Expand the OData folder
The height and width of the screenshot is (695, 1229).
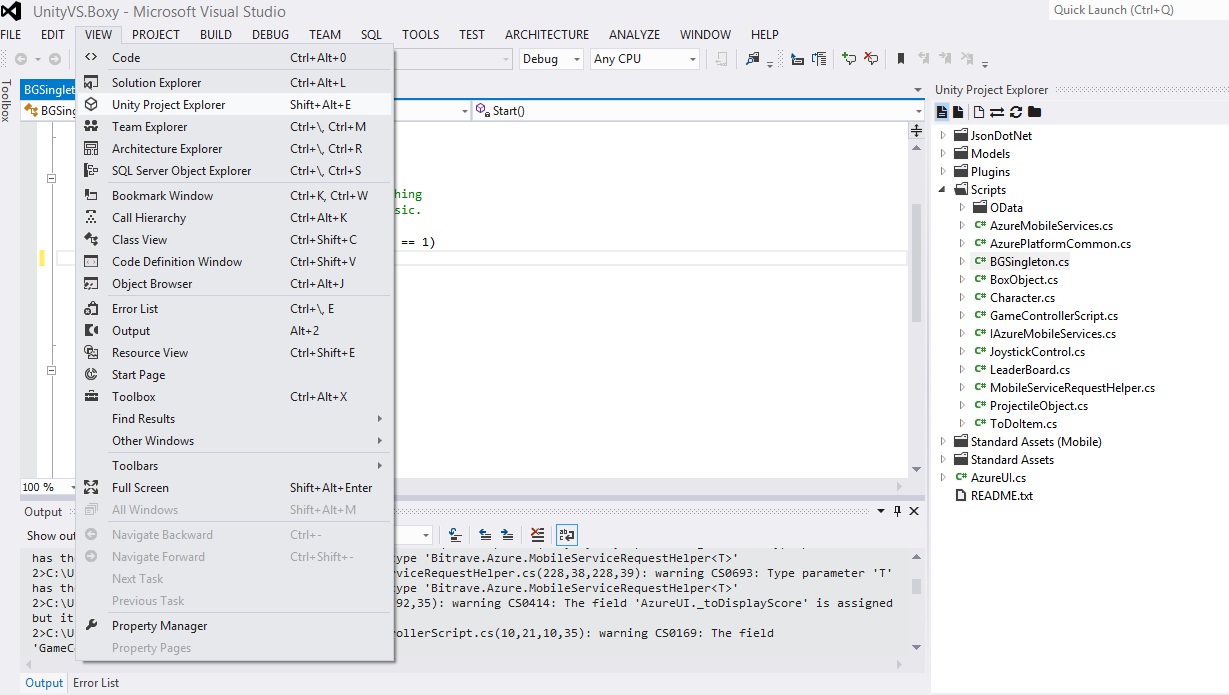(x=962, y=208)
